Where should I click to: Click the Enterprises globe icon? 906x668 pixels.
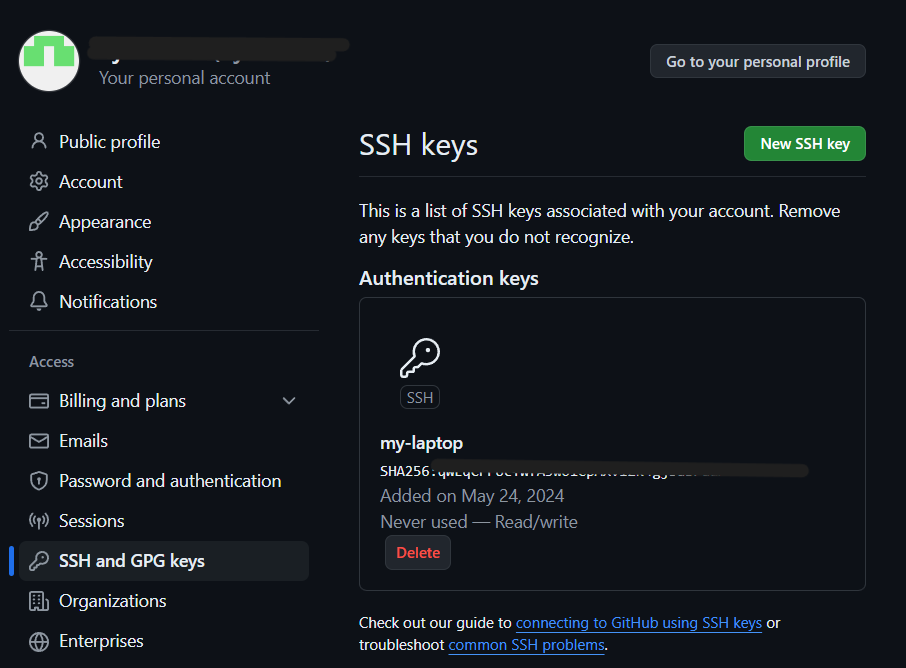coord(38,640)
